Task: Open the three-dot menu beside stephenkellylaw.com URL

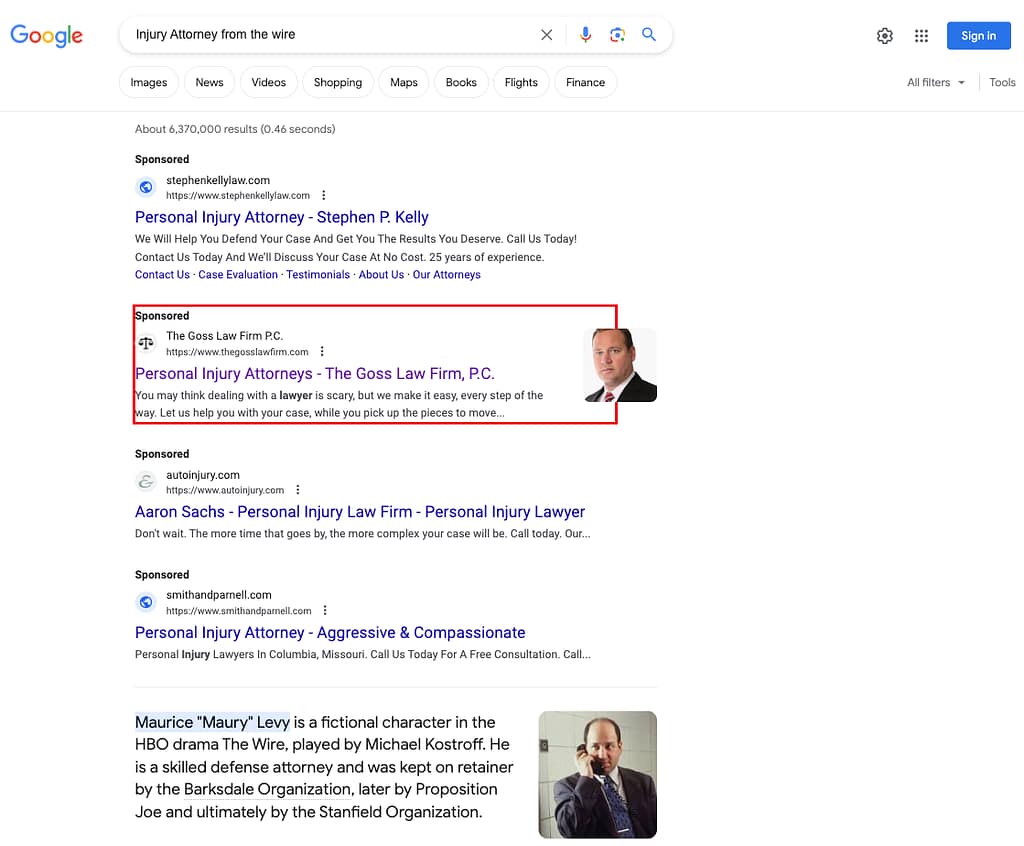Action: (323, 195)
